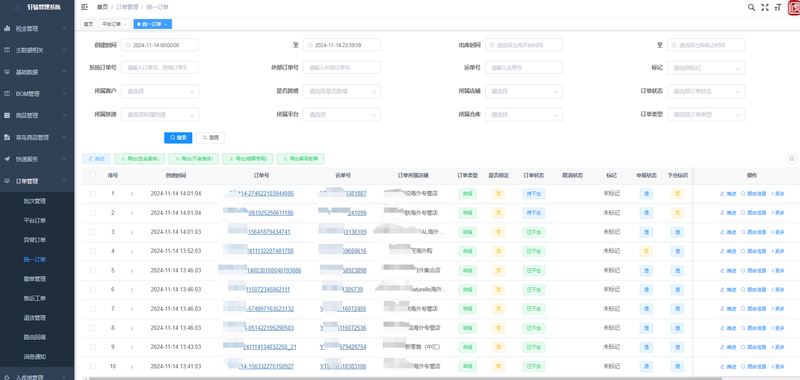Open the 所属平台 dropdown
Image resolution: width=800 pixels, height=380 pixels.
tap(342, 115)
